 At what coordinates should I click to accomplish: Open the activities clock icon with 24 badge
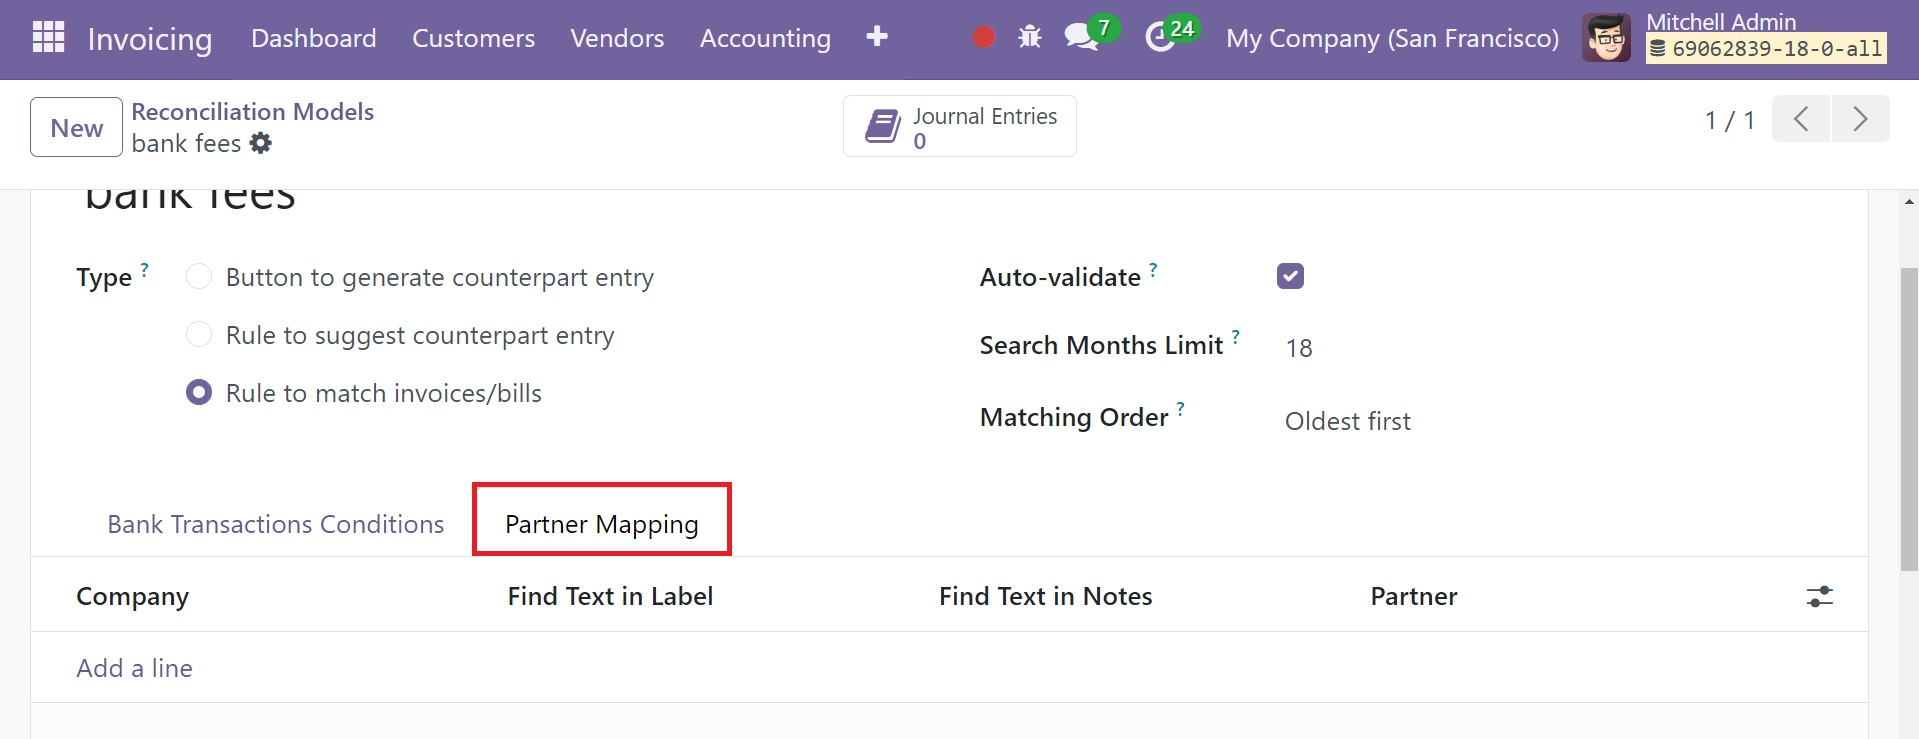[1159, 38]
